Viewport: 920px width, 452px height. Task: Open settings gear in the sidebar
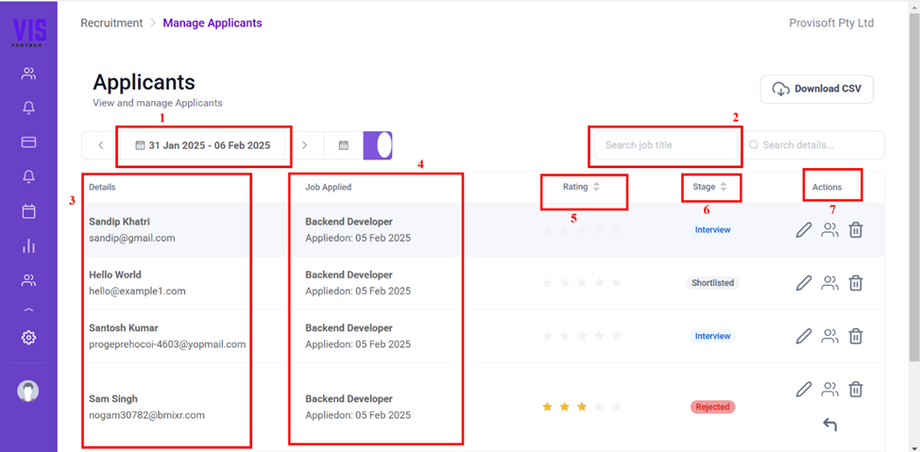click(x=29, y=338)
